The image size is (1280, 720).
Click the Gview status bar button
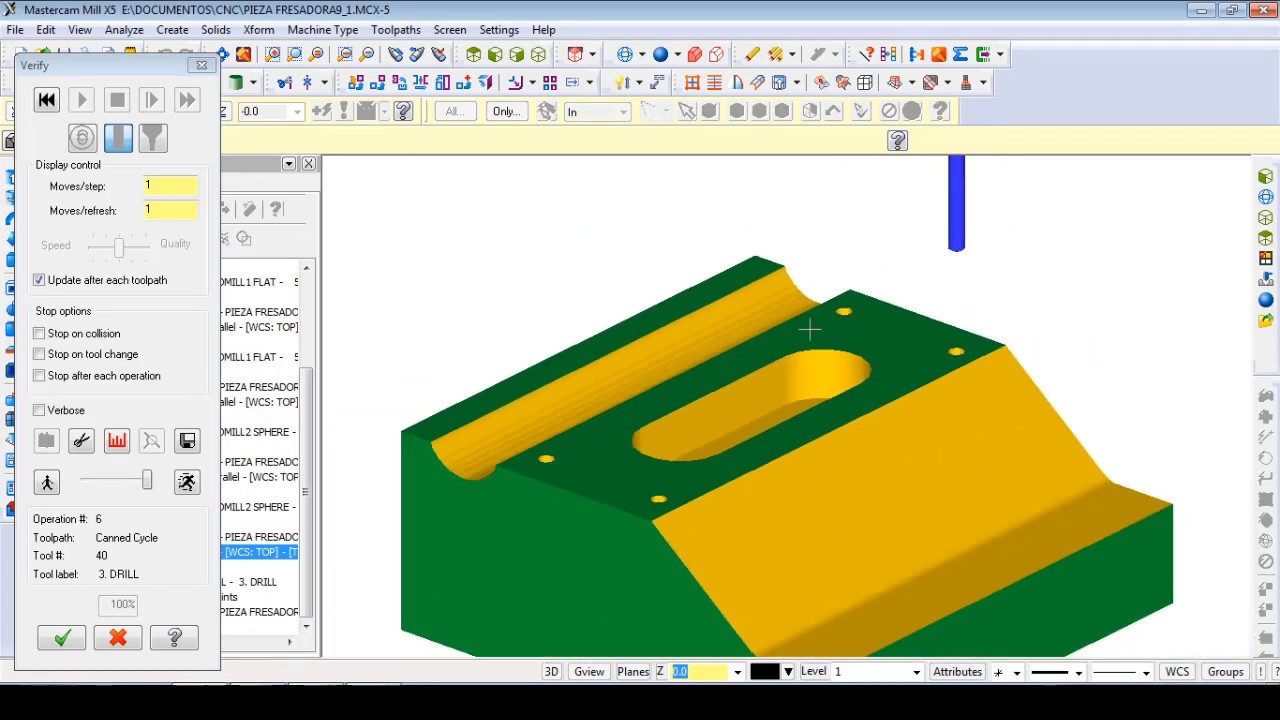point(589,672)
